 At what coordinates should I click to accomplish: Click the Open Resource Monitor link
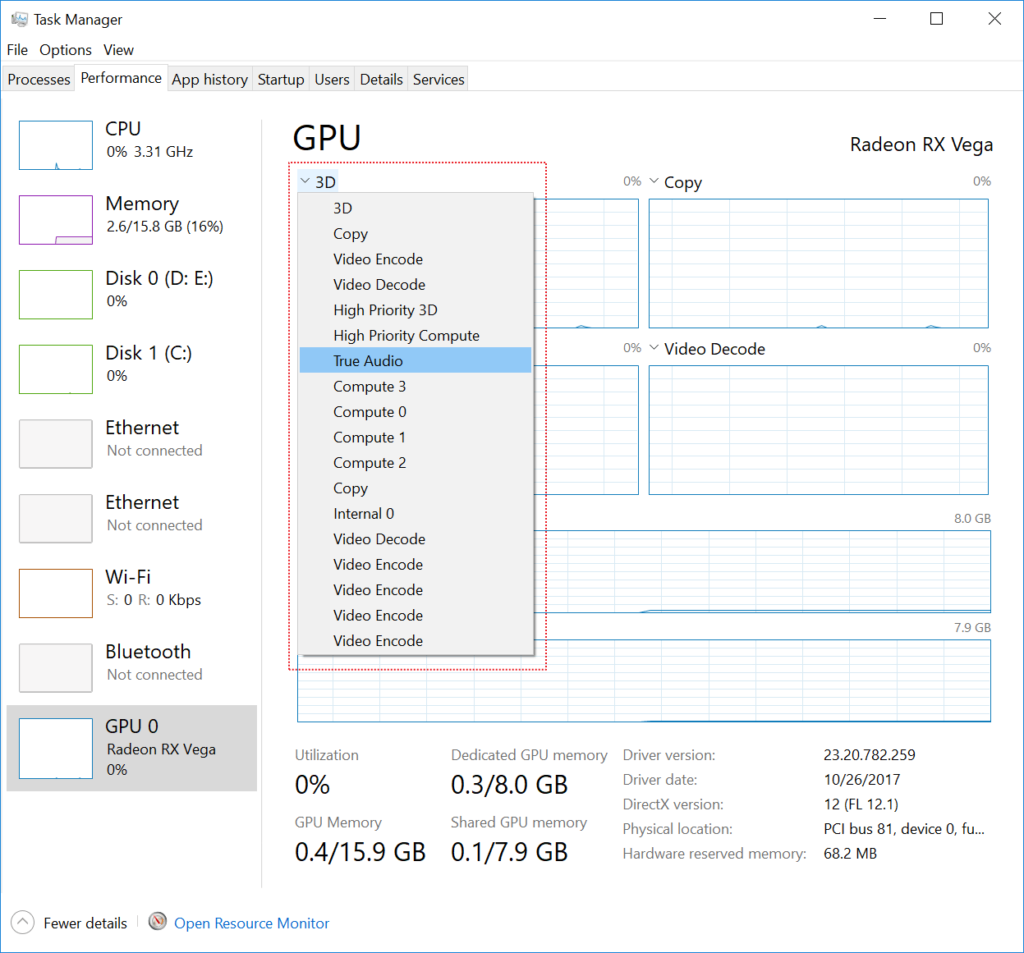251,923
